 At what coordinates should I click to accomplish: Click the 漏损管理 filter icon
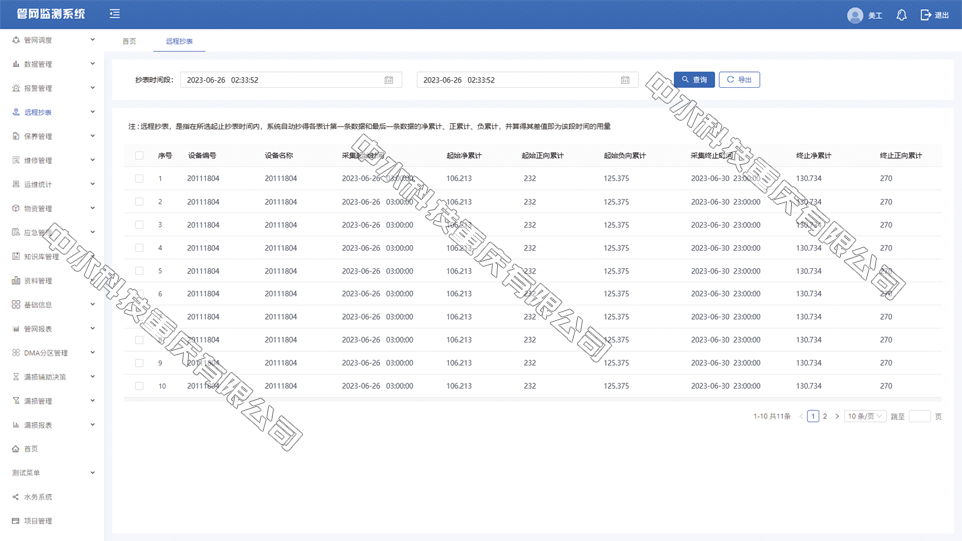(x=16, y=401)
